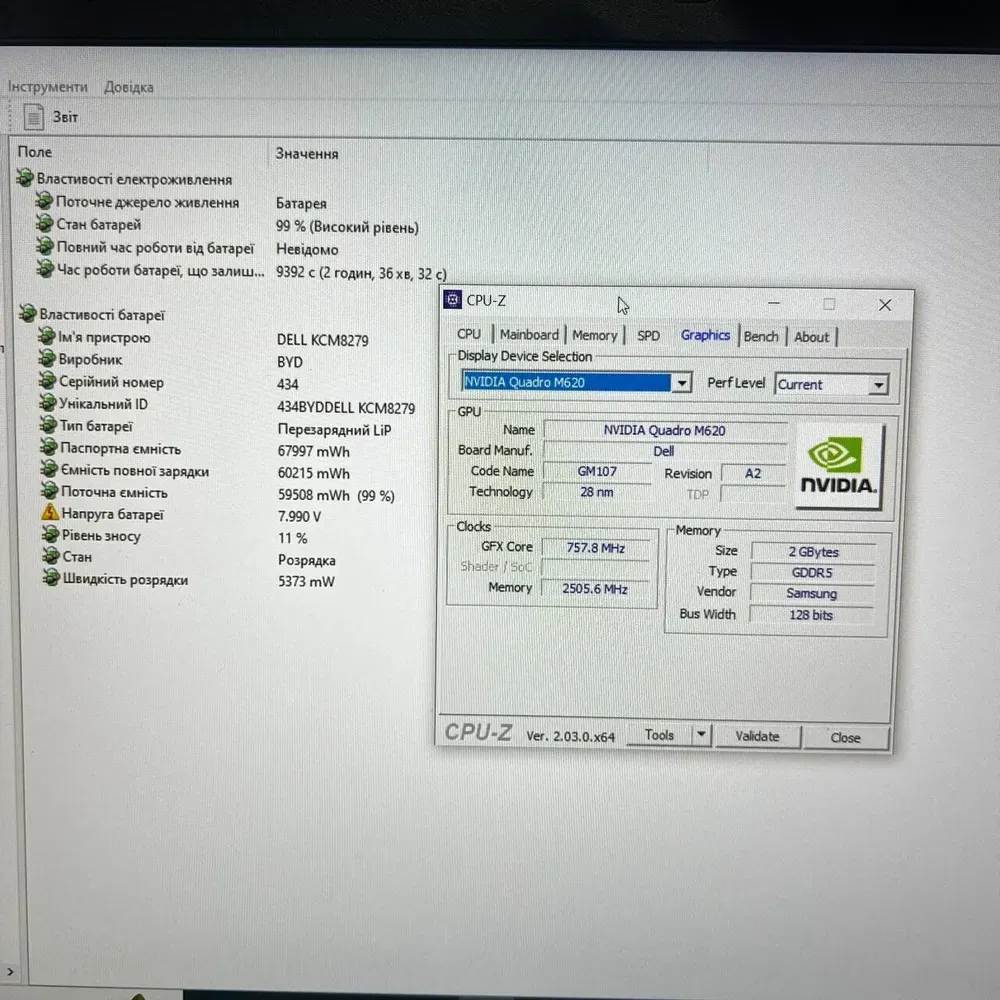Switch to the Mainboard tab
This screenshot has height=1000, width=1000.
529,335
